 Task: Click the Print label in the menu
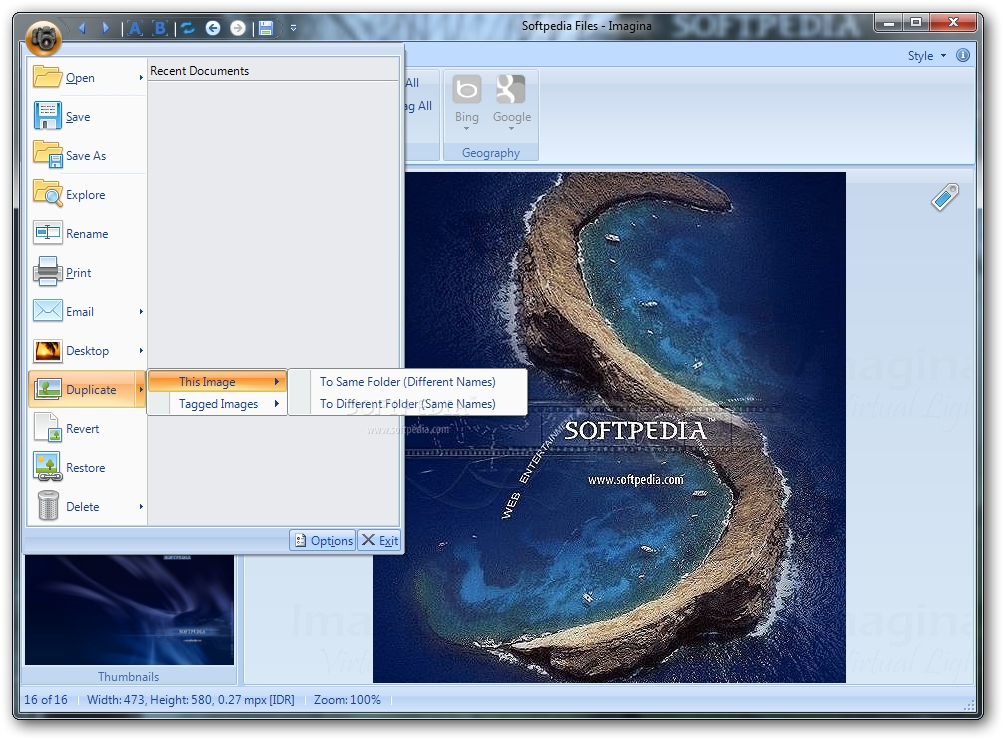78,273
